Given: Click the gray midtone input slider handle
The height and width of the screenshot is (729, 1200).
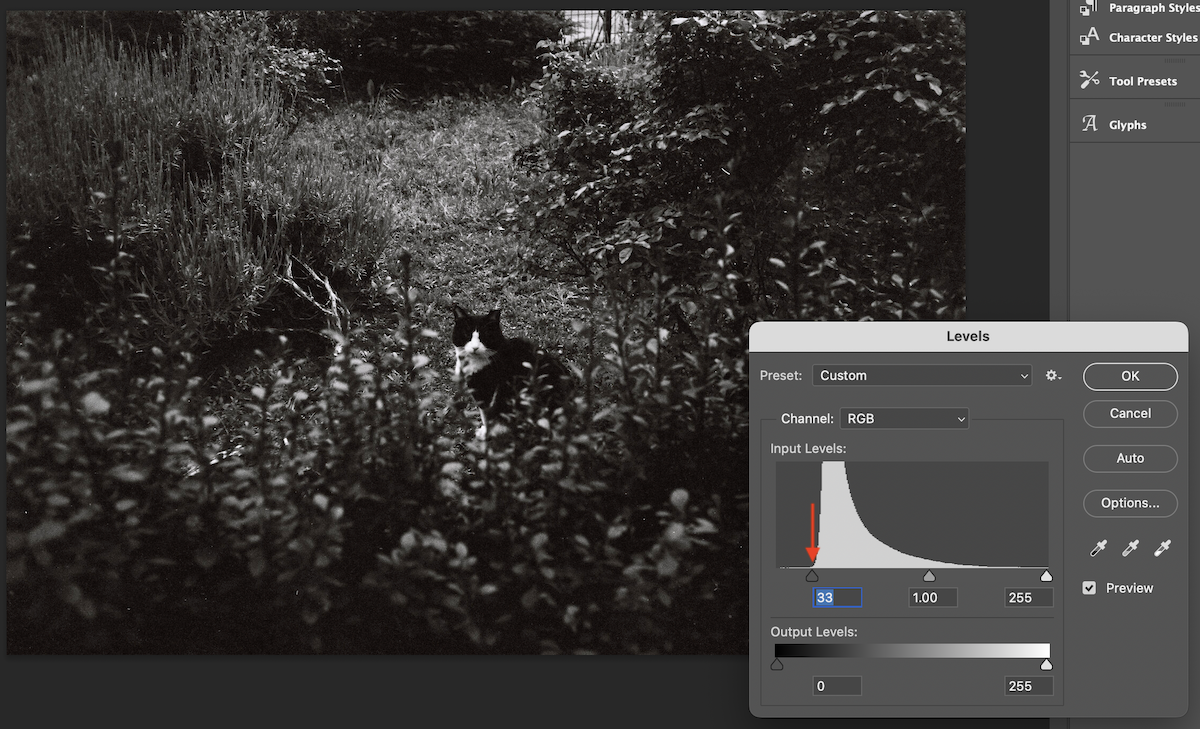Looking at the screenshot, I should pyautogui.click(x=929, y=576).
